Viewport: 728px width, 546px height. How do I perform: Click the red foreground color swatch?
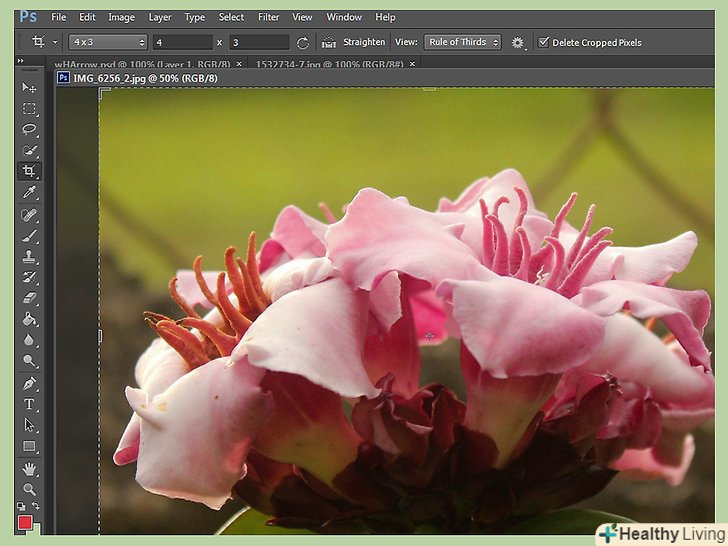26,523
